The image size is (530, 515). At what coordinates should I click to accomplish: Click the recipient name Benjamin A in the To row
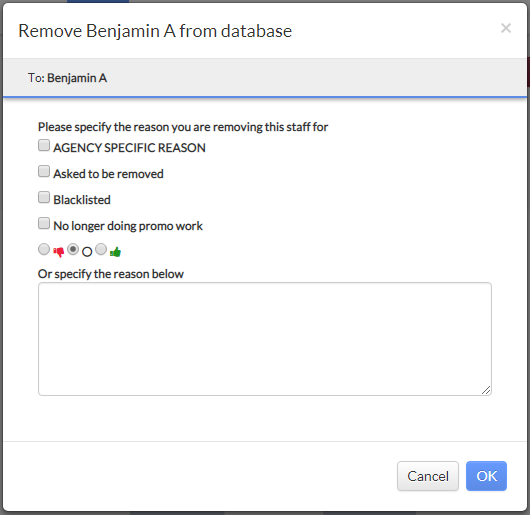[77, 78]
